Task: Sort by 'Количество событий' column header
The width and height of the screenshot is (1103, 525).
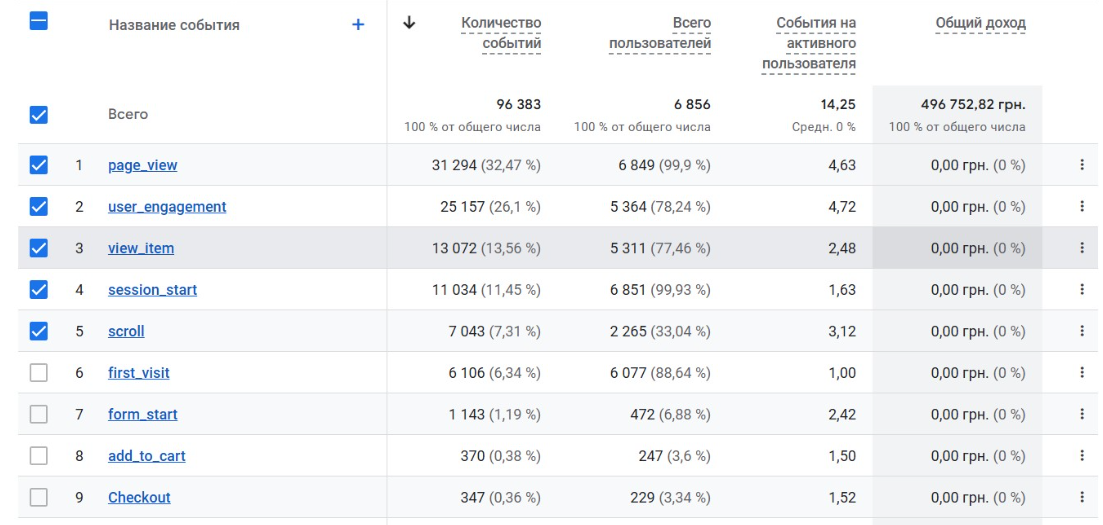Action: tap(500, 33)
